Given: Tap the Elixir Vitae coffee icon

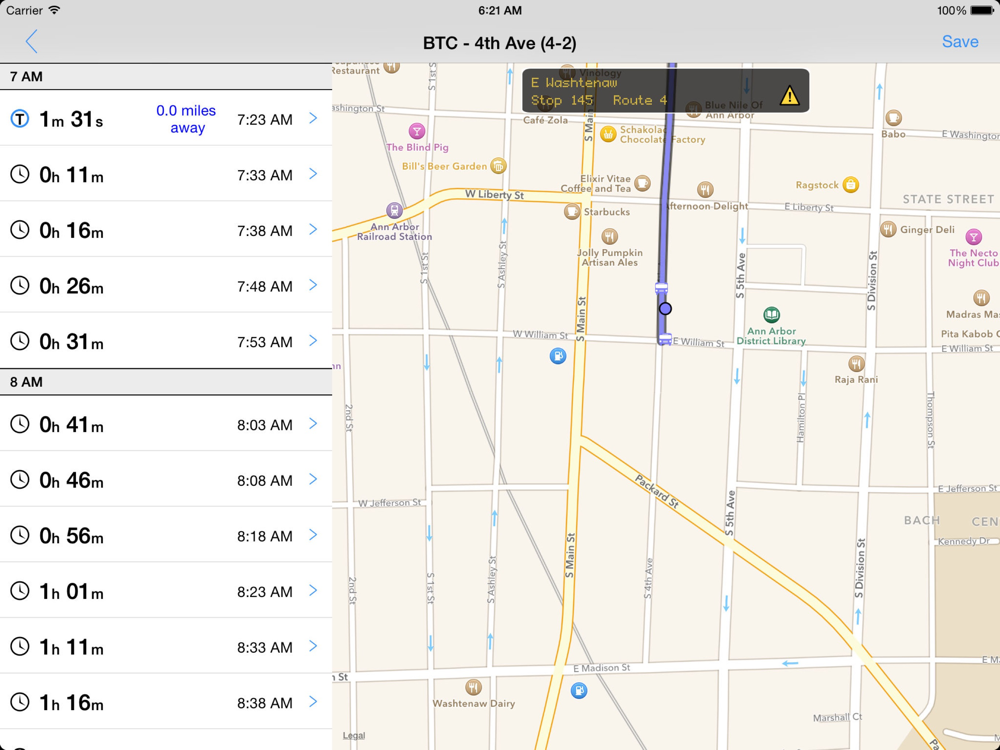Looking at the screenshot, I should tap(643, 184).
